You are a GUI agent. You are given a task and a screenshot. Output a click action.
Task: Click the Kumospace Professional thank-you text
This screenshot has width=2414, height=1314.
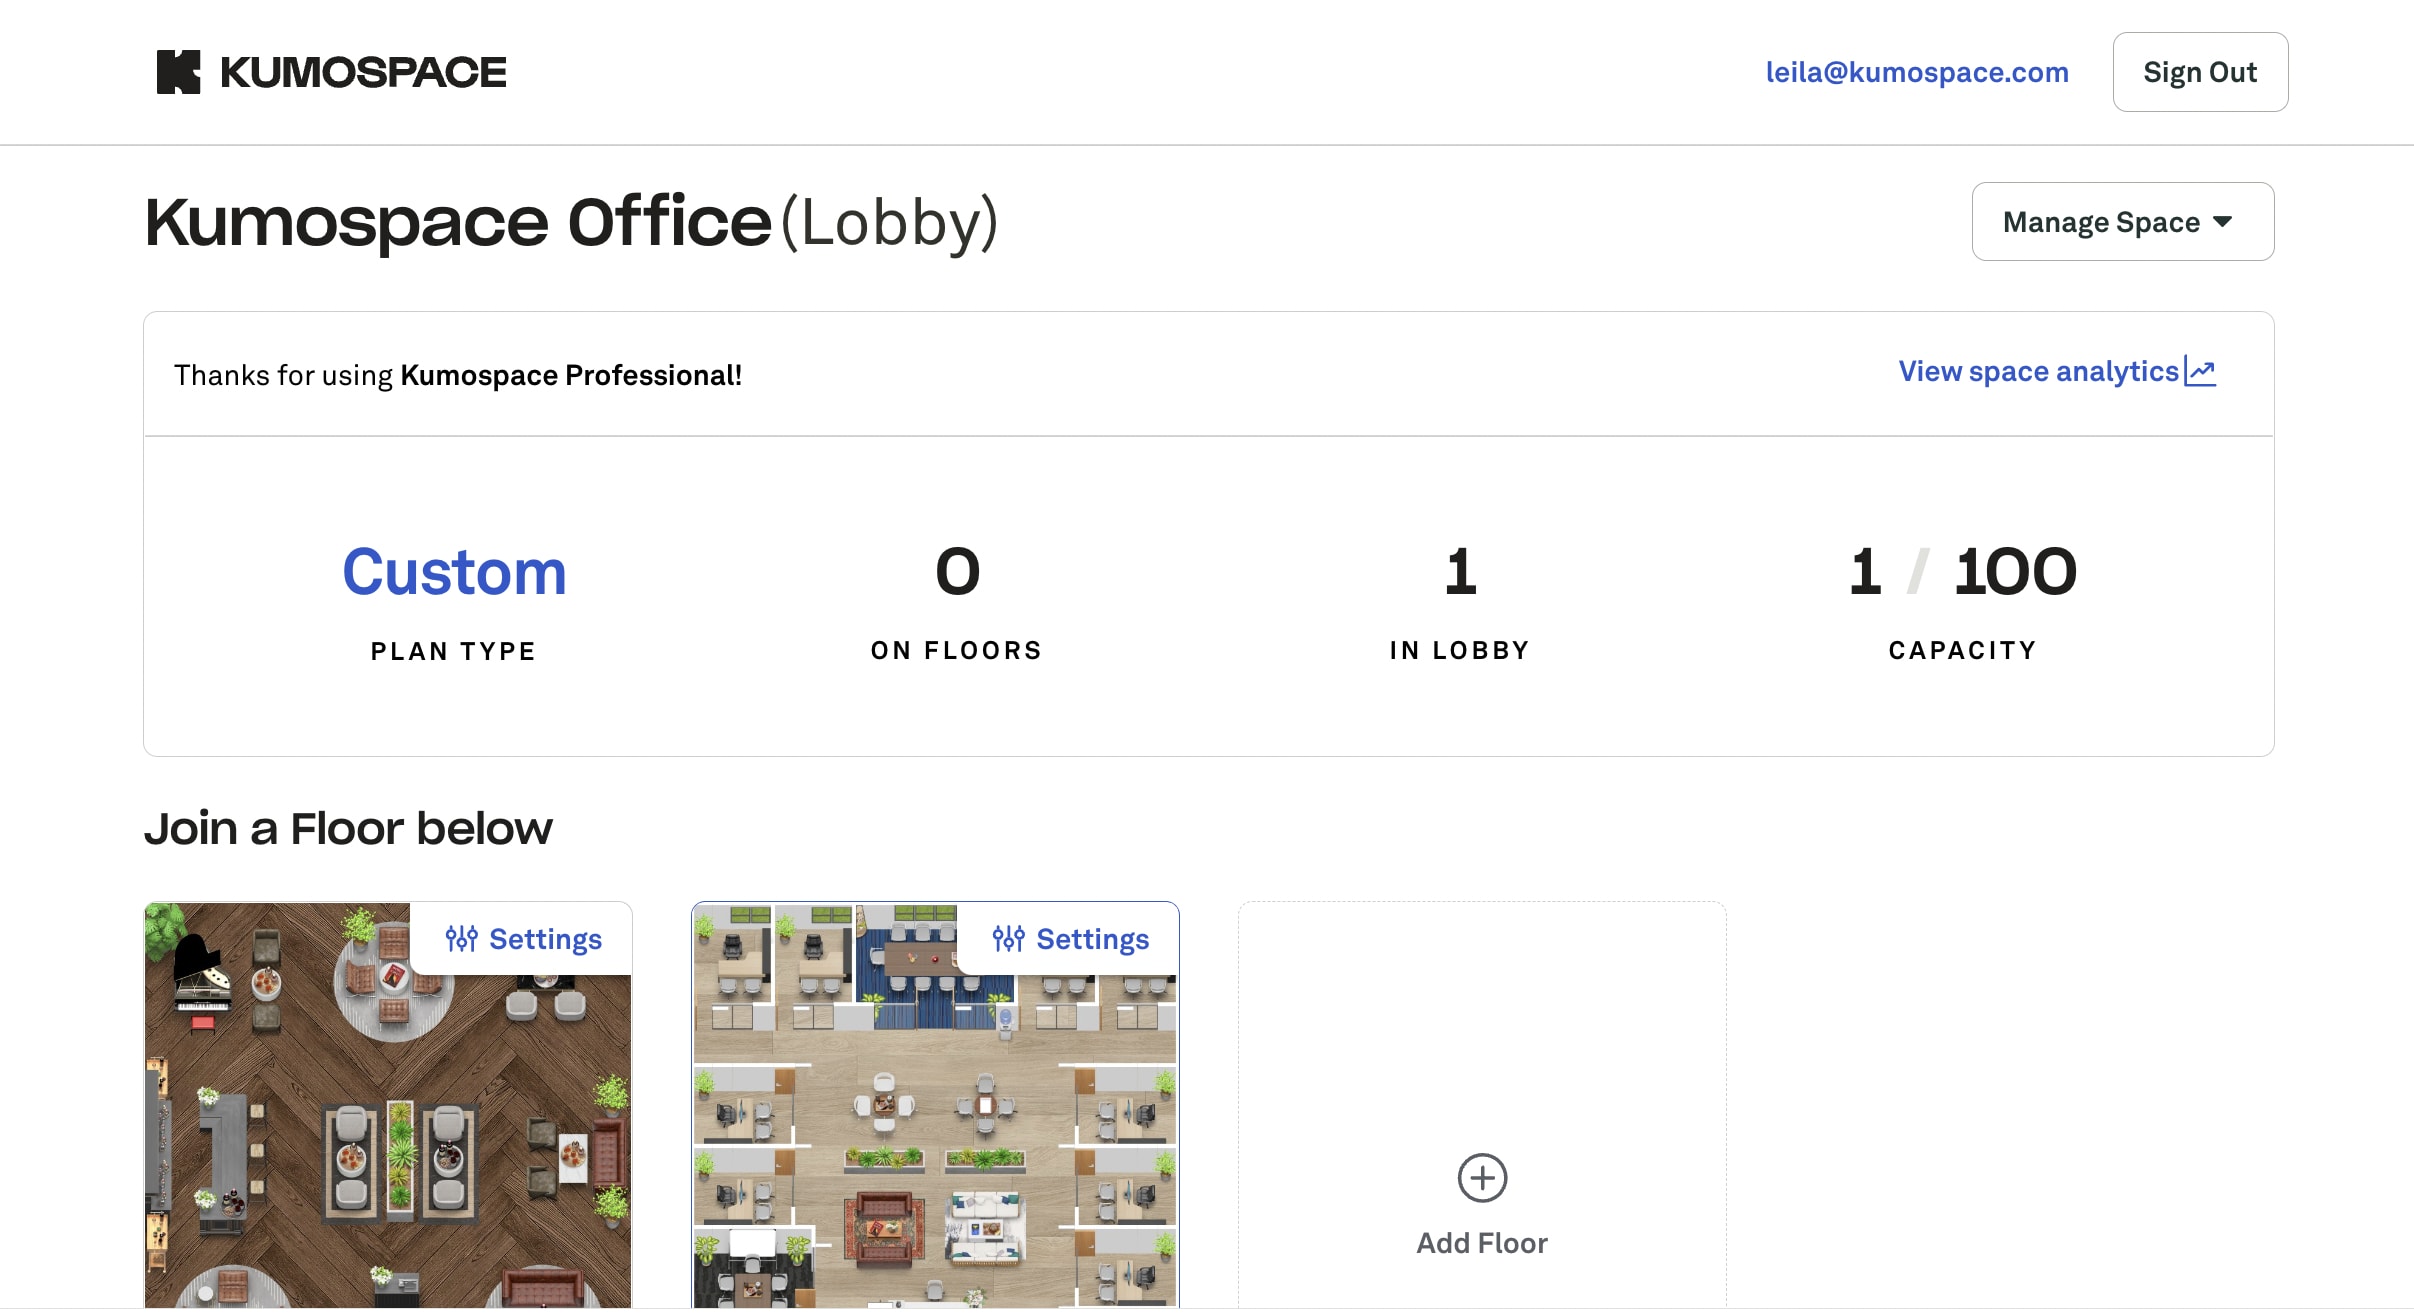coord(458,375)
